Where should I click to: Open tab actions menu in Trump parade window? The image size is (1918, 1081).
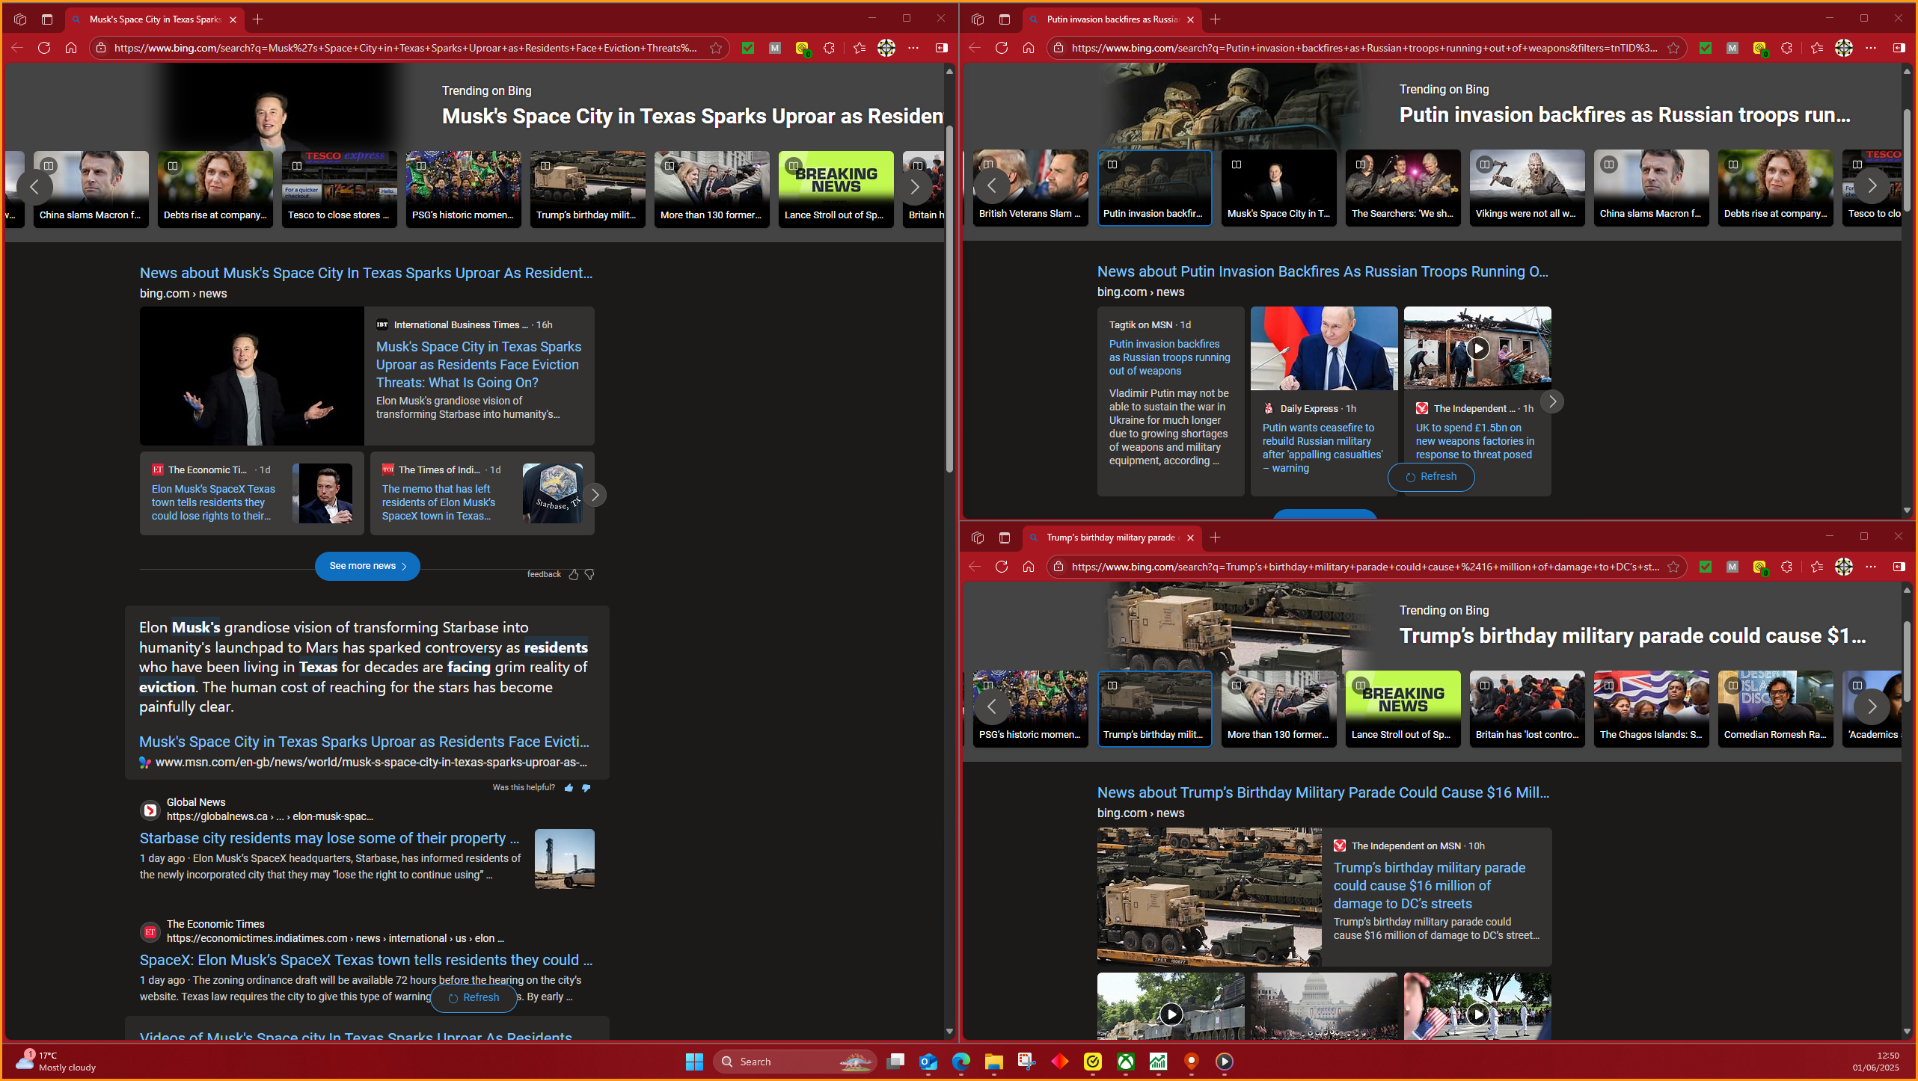tap(1004, 538)
